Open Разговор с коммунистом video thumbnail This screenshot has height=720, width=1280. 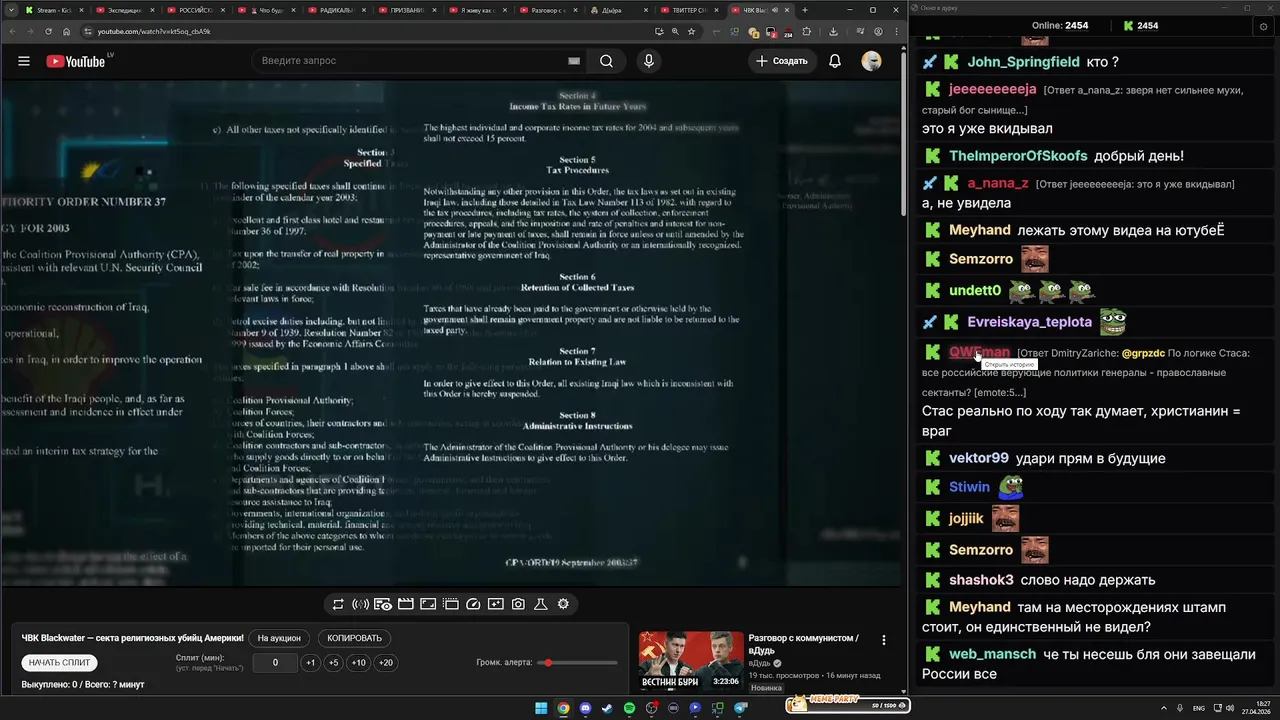692,662
